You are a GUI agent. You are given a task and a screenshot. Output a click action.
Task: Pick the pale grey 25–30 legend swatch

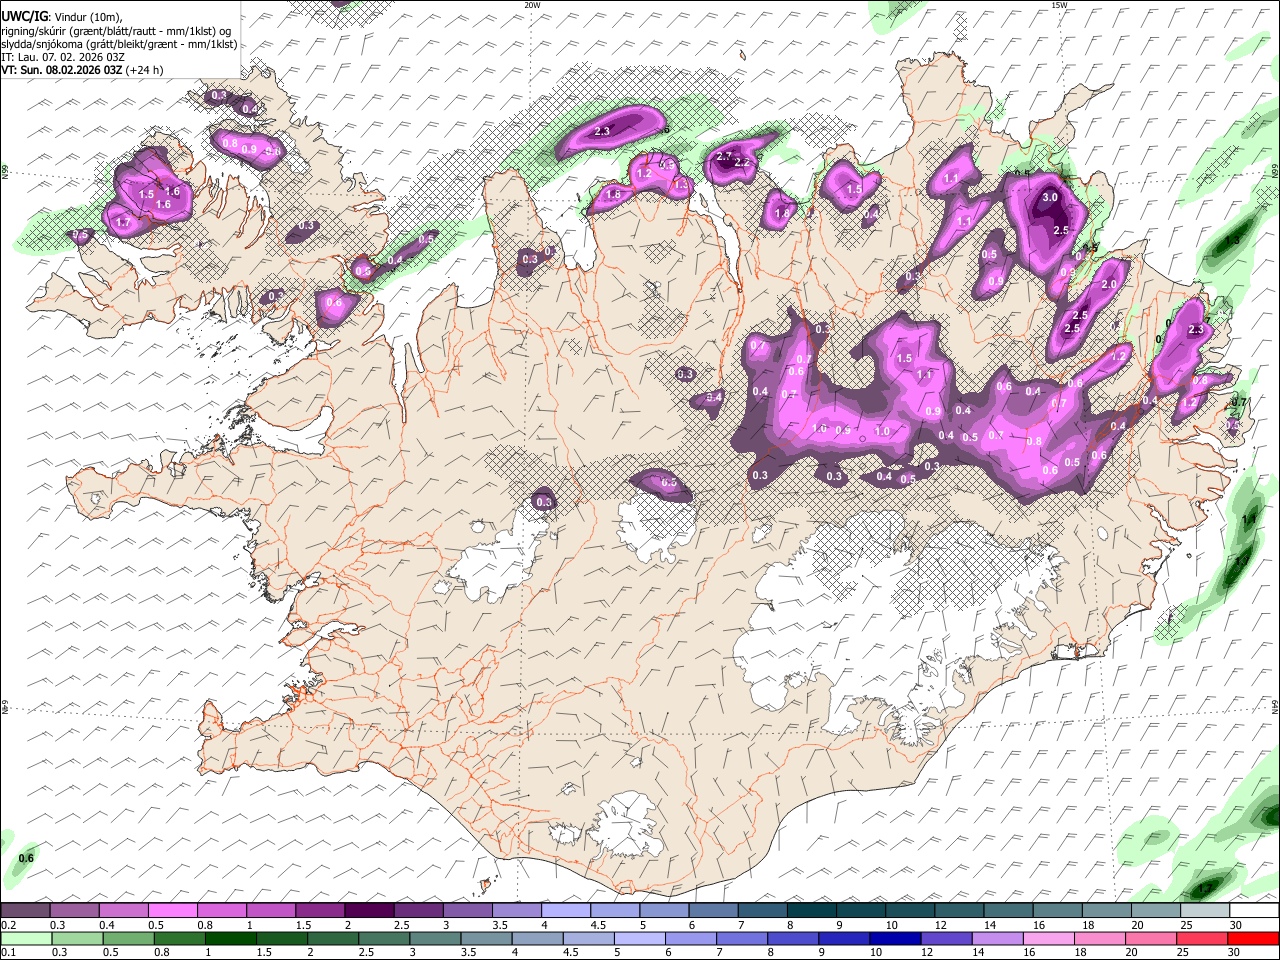[1205, 911]
